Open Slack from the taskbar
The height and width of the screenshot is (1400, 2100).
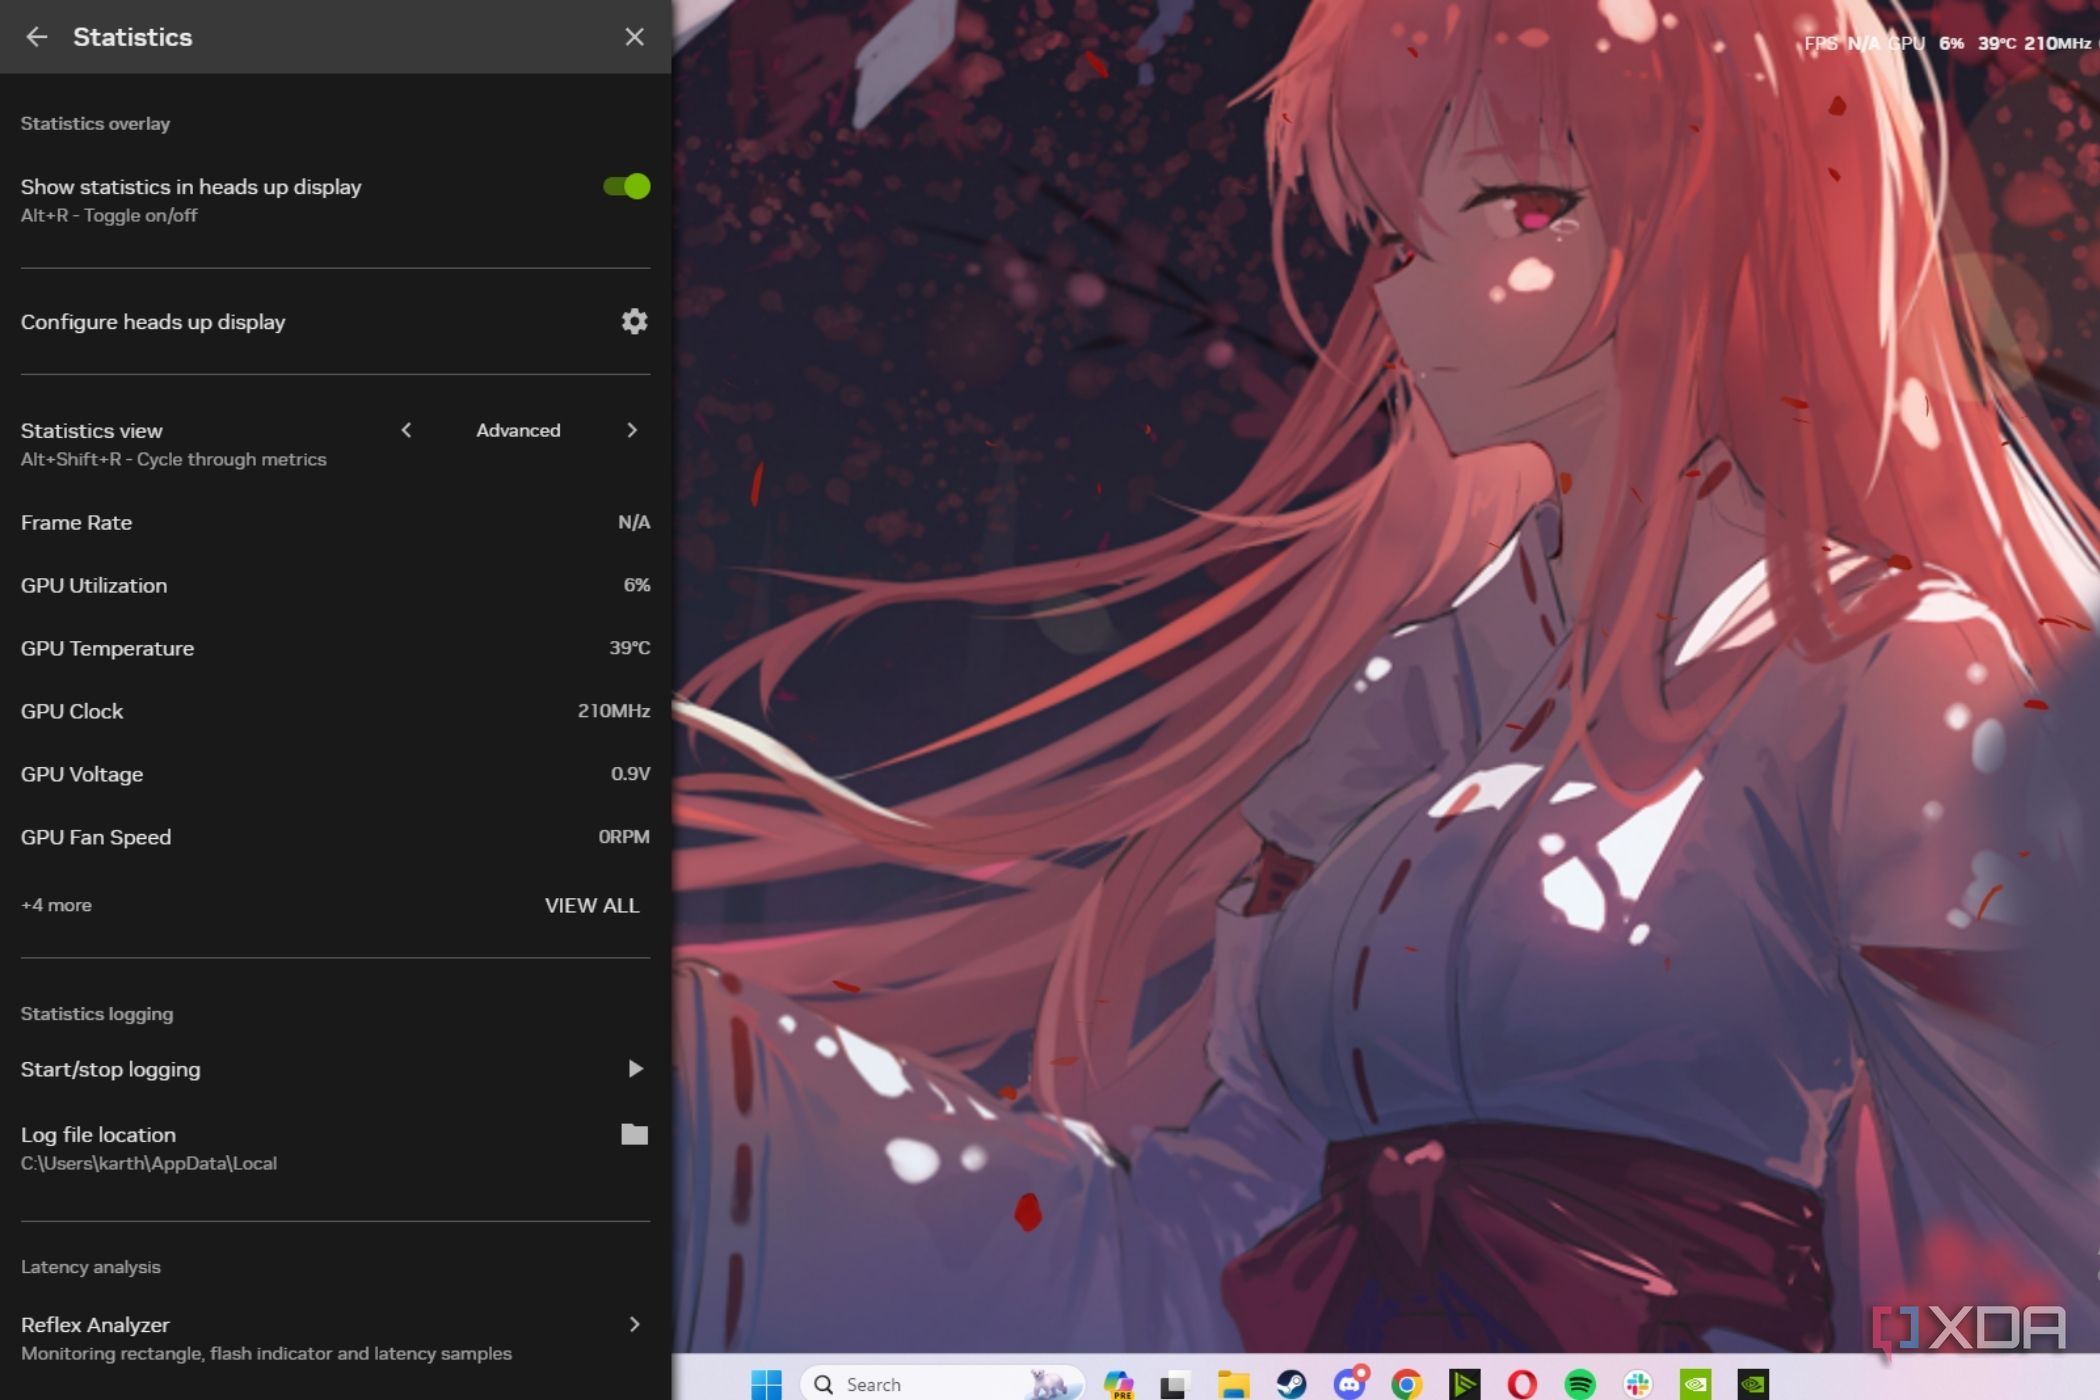coord(1638,1384)
